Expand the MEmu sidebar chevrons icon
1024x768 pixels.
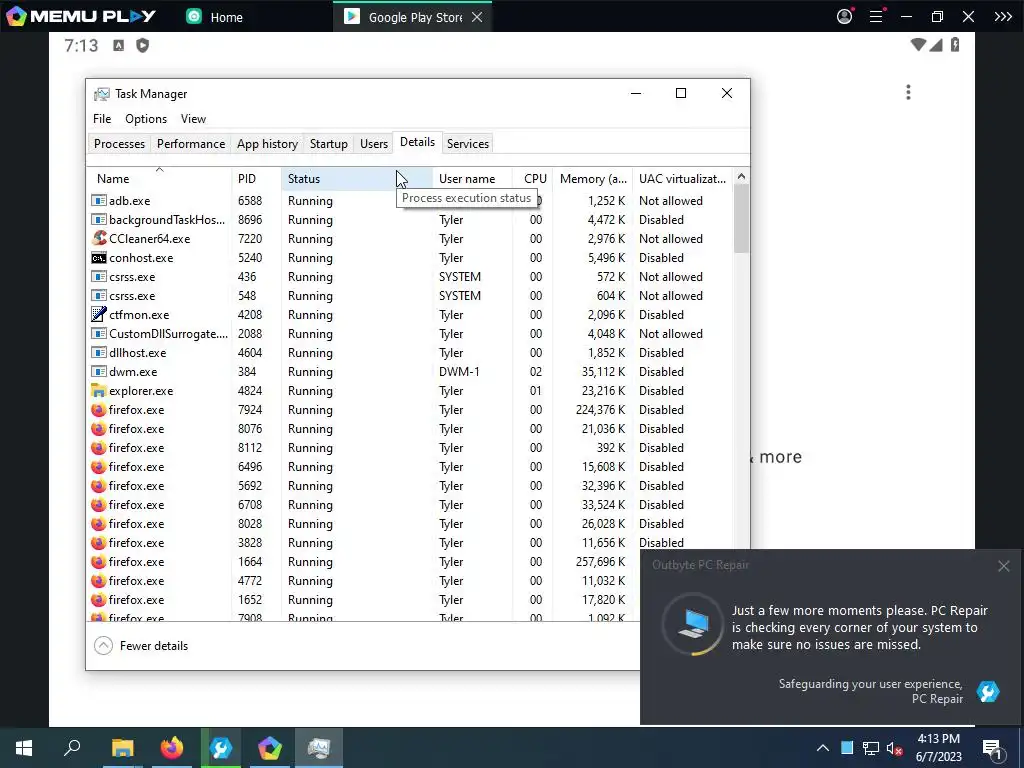click(x=1002, y=16)
